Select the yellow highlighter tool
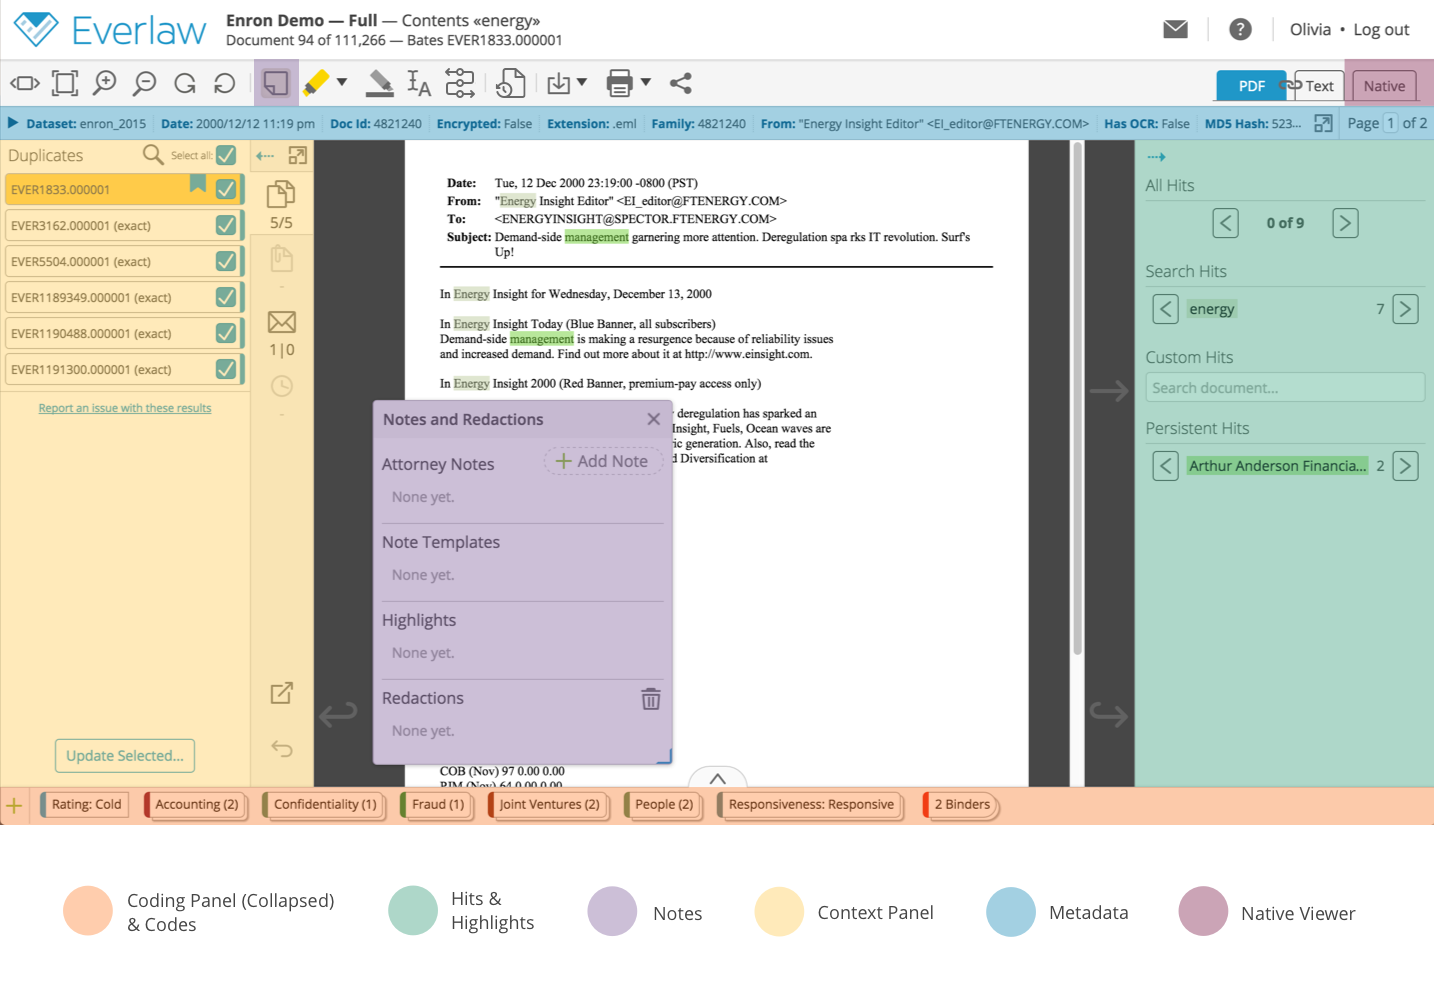The width and height of the screenshot is (1434, 989). coord(316,83)
